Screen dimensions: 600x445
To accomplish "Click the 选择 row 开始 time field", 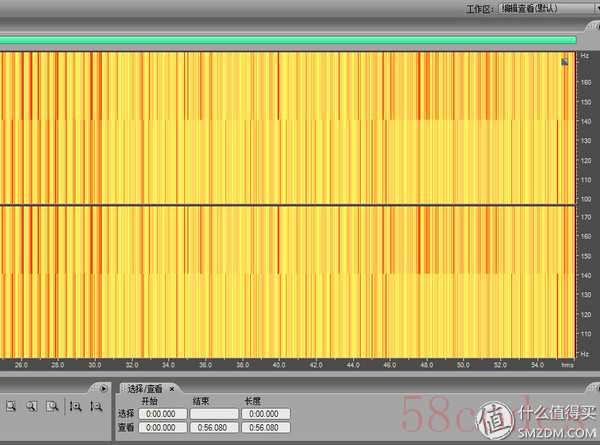I will [x=163, y=414].
